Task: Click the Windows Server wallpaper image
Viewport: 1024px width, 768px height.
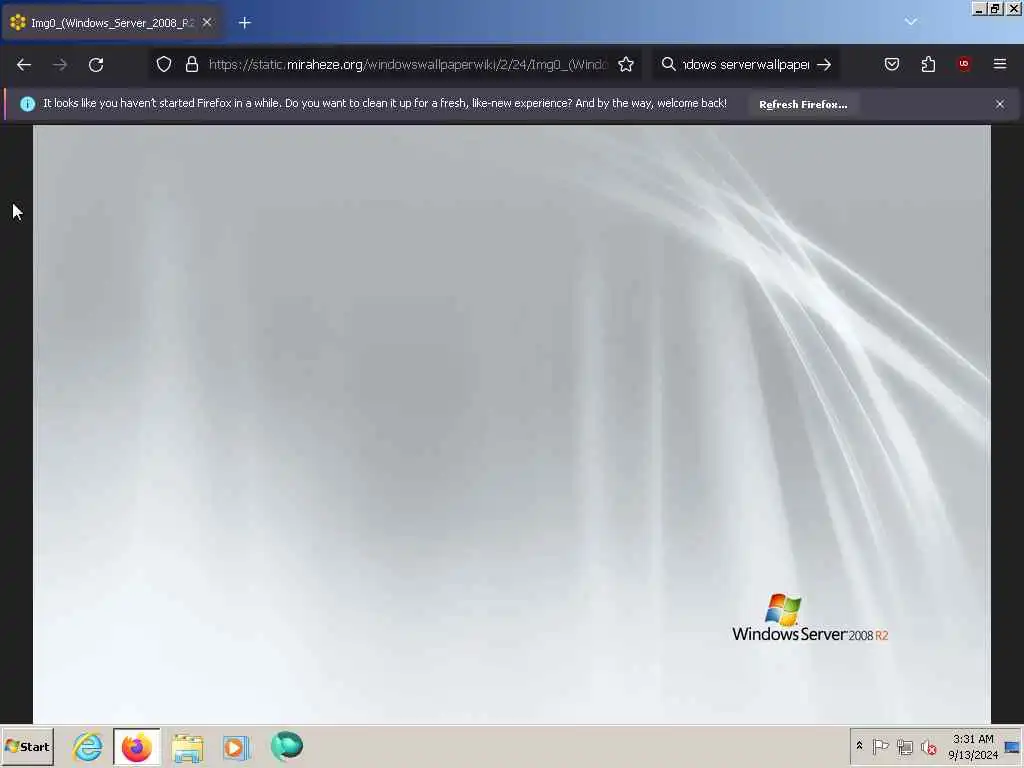Action: pos(512,424)
